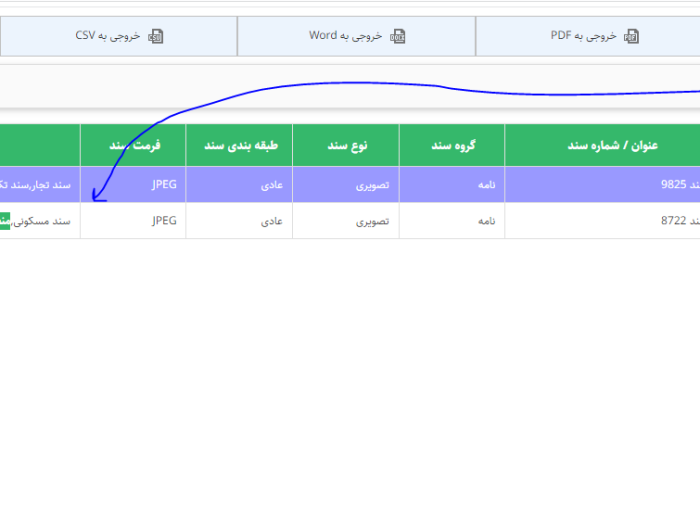Viewport: 700px width, 520px height.
Task: Click the PDF file icon
Action: coord(631,36)
